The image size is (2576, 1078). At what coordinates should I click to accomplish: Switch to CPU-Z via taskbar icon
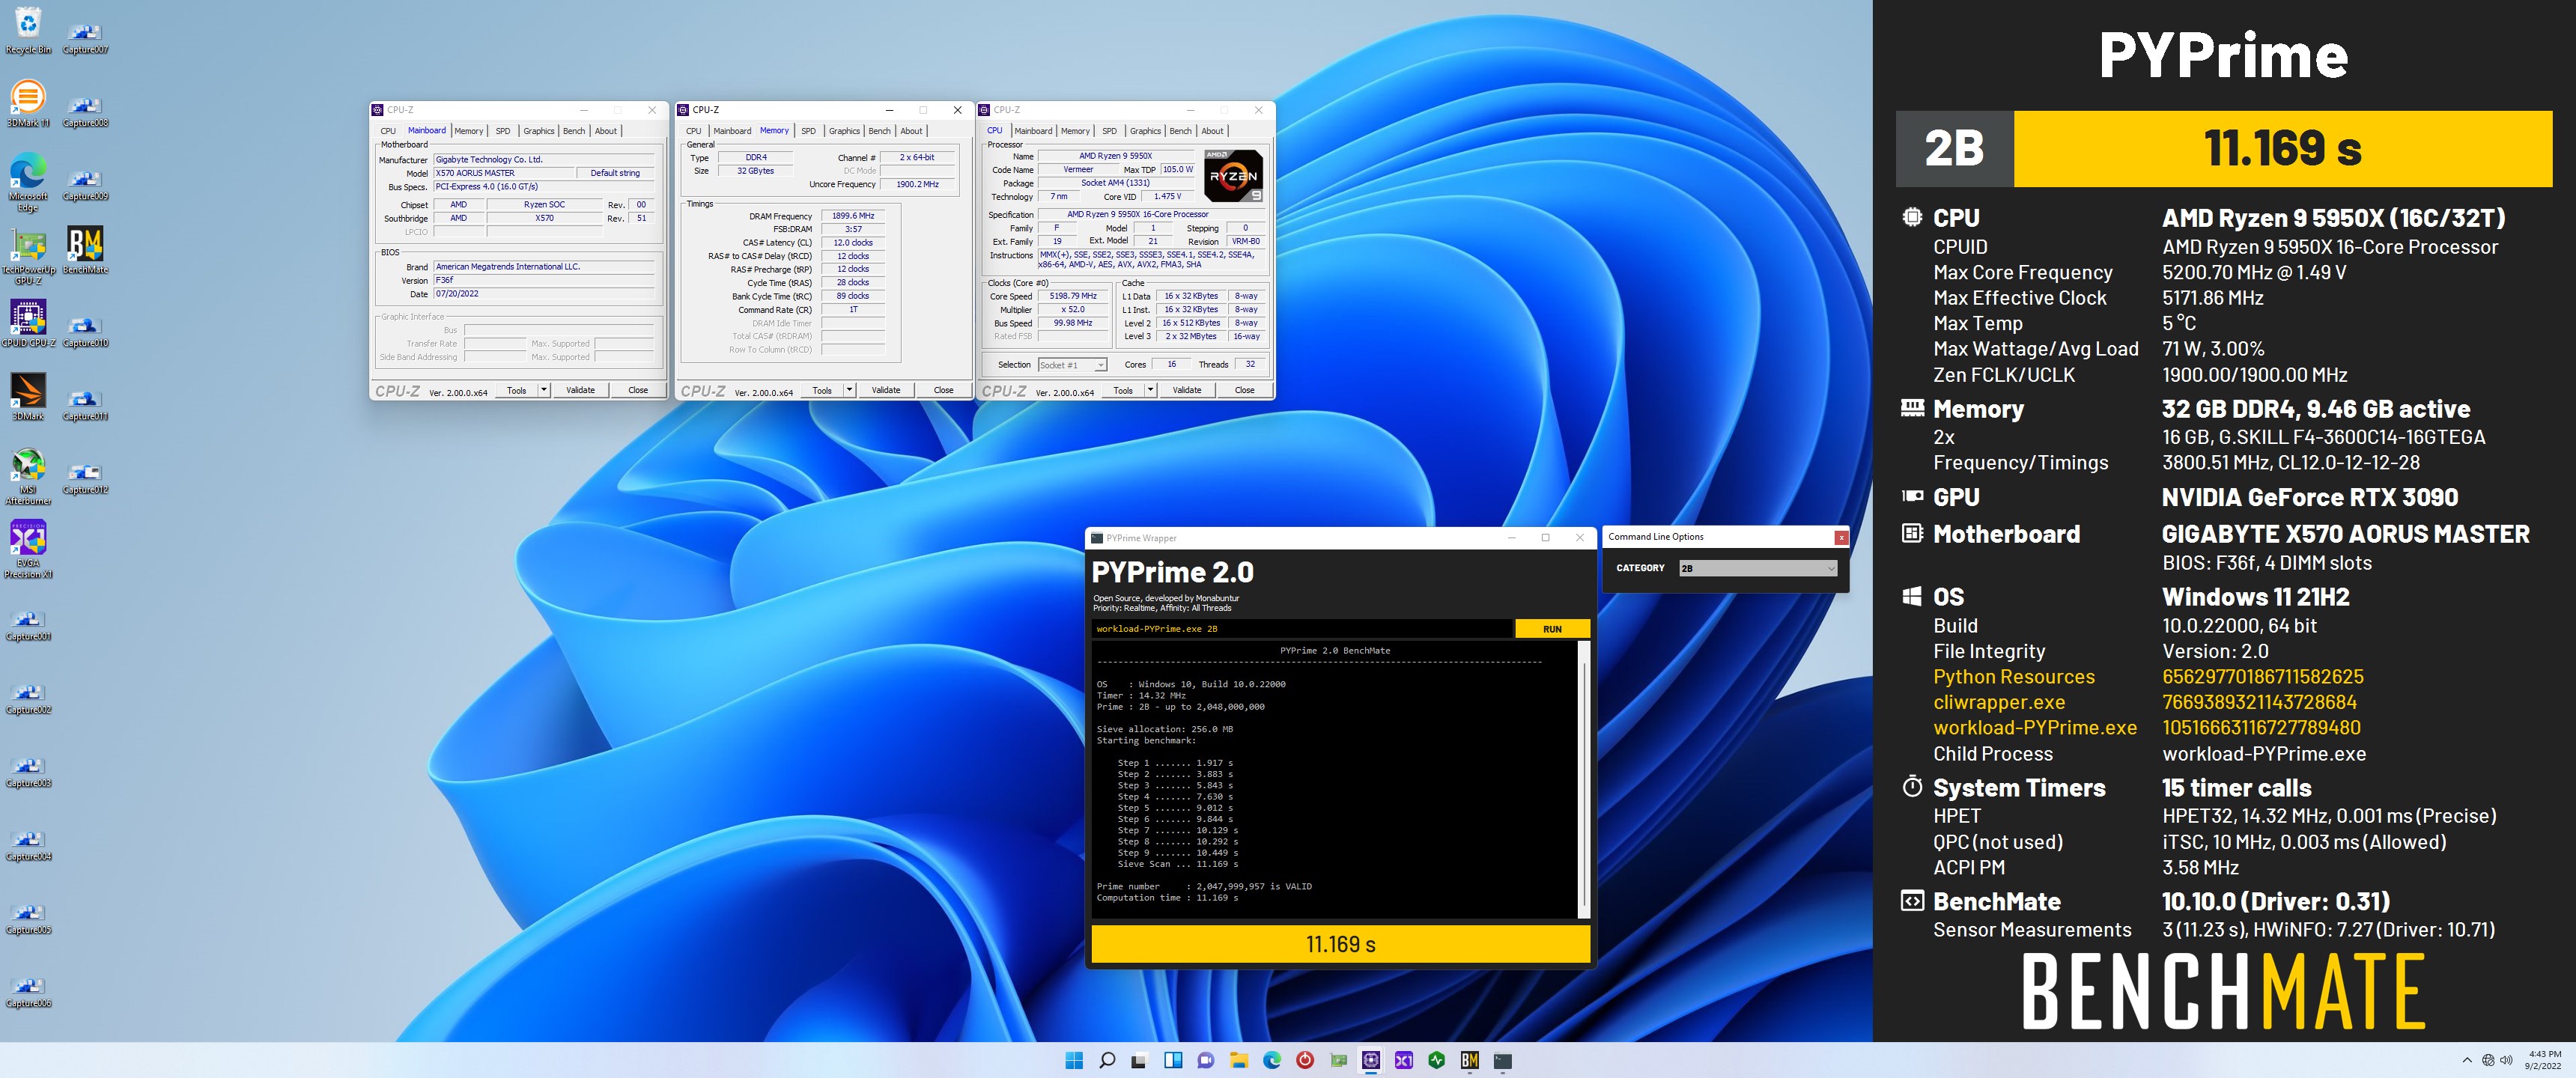(1371, 1060)
